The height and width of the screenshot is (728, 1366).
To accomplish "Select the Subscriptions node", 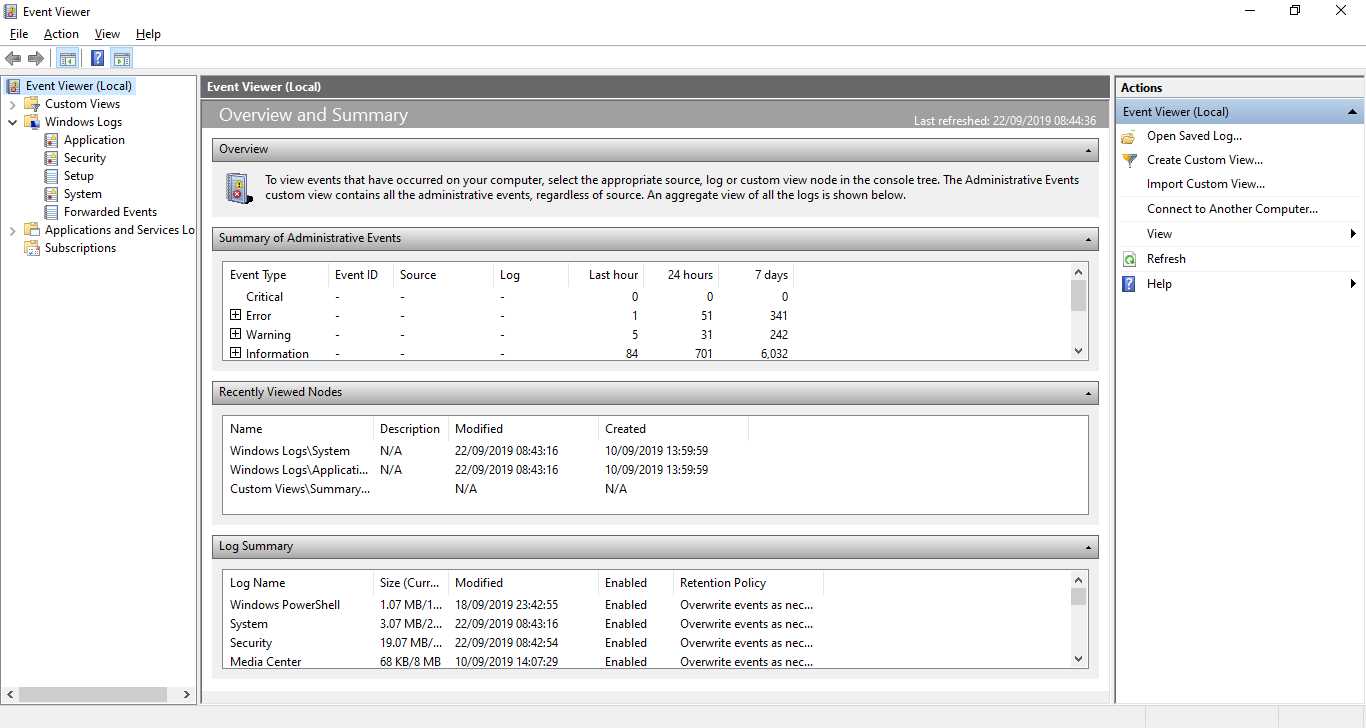I will (80, 248).
